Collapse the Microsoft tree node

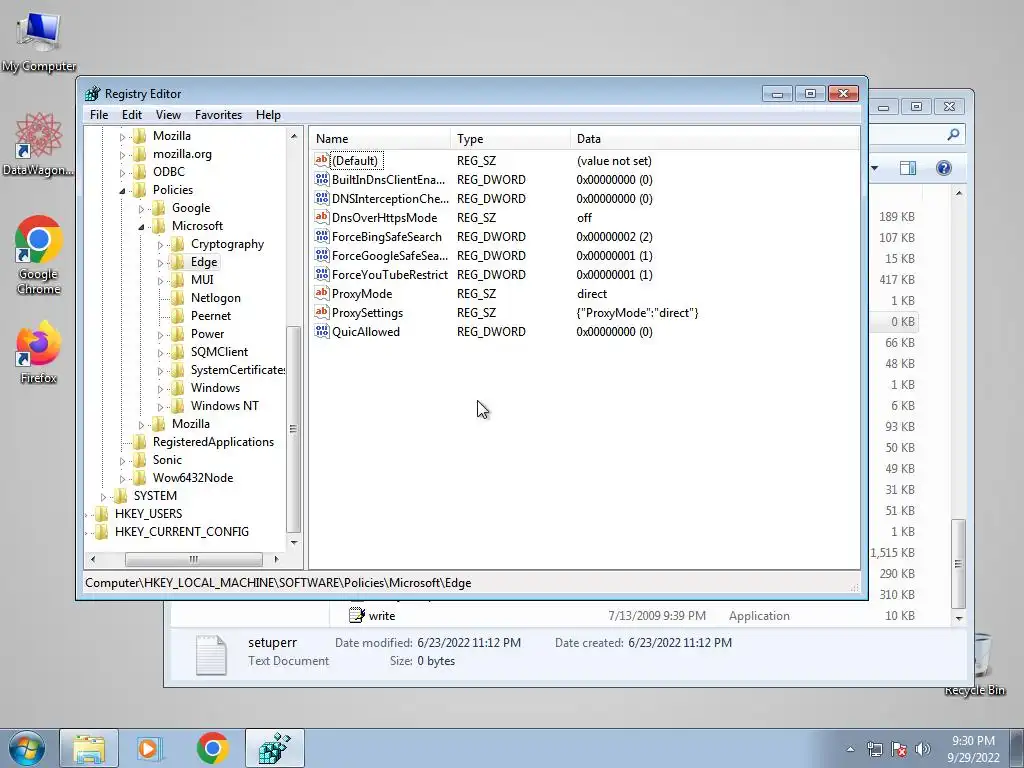coord(141,227)
